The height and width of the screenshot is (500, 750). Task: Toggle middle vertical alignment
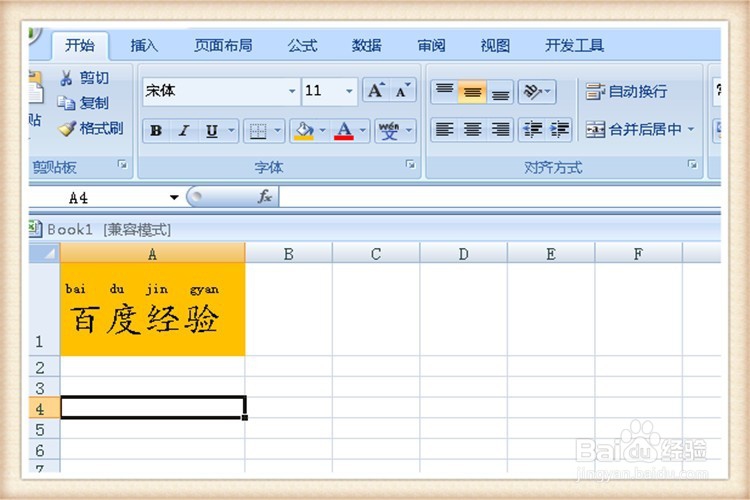[x=472, y=91]
